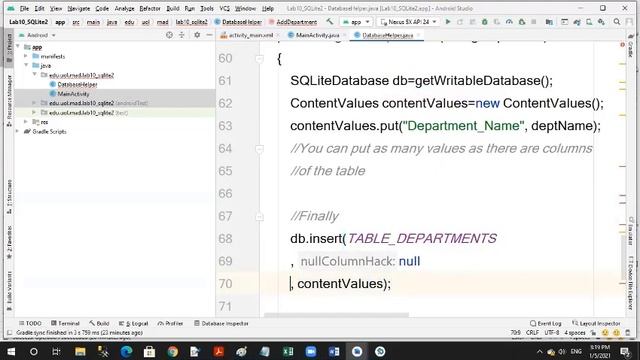Open Zoom from the taskbar
Screen dimensions: 640x360
[311, 351]
